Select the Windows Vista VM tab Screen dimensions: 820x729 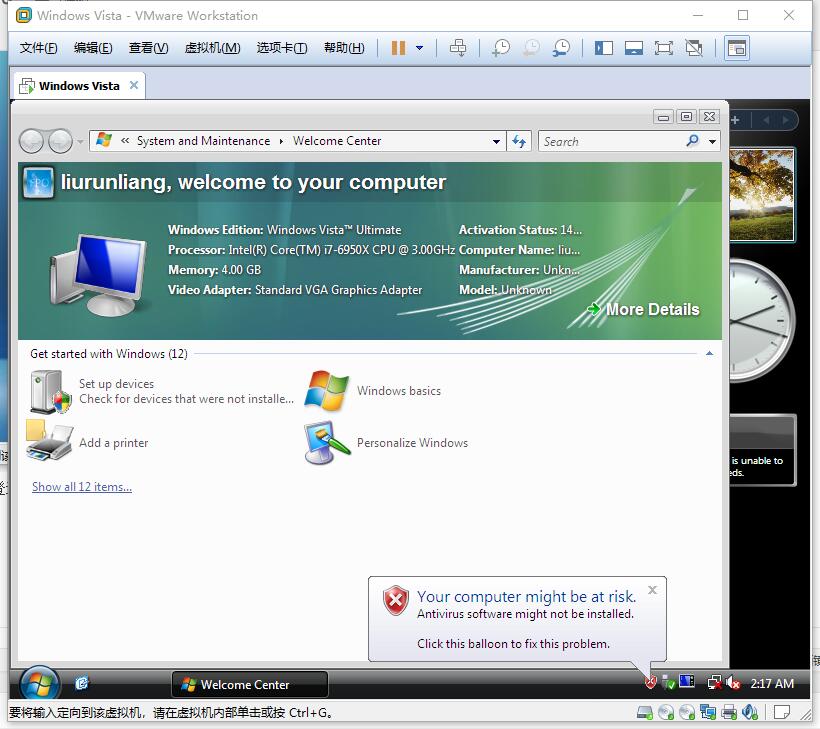(78, 86)
